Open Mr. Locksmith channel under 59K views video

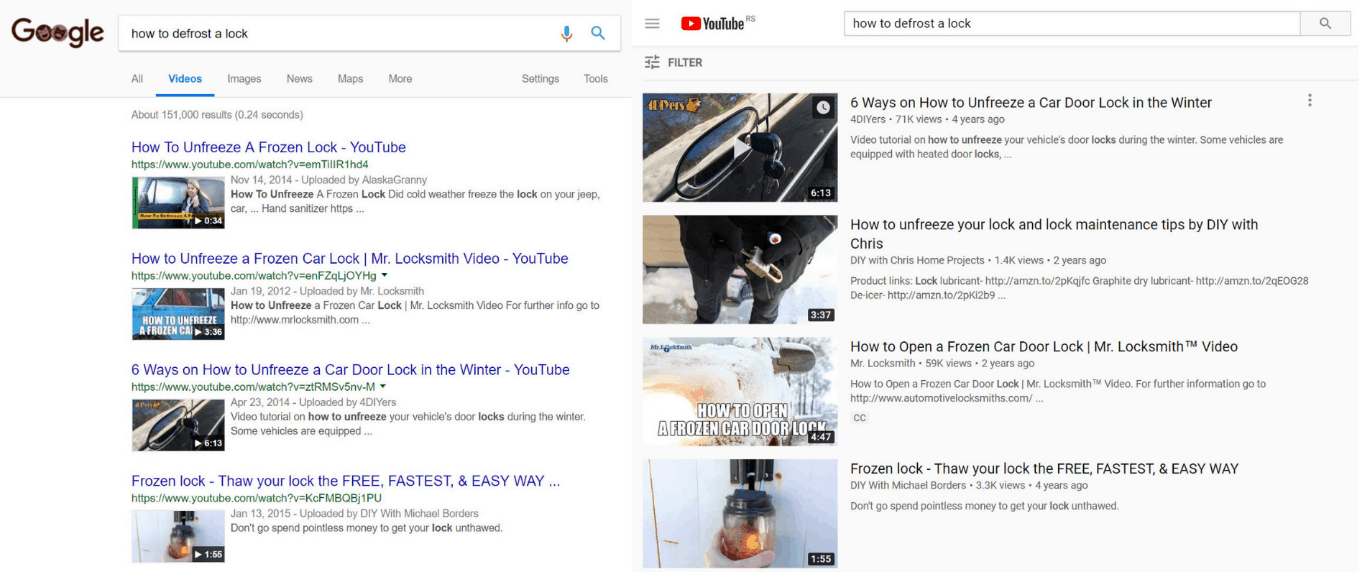point(883,363)
